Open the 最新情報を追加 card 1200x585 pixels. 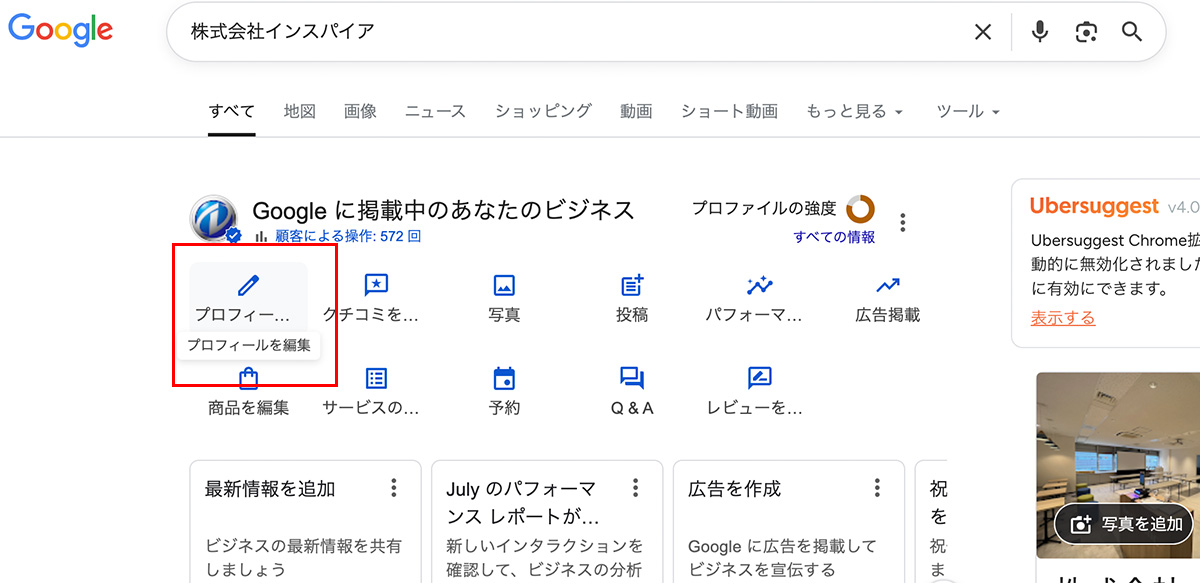click(306, 522)
